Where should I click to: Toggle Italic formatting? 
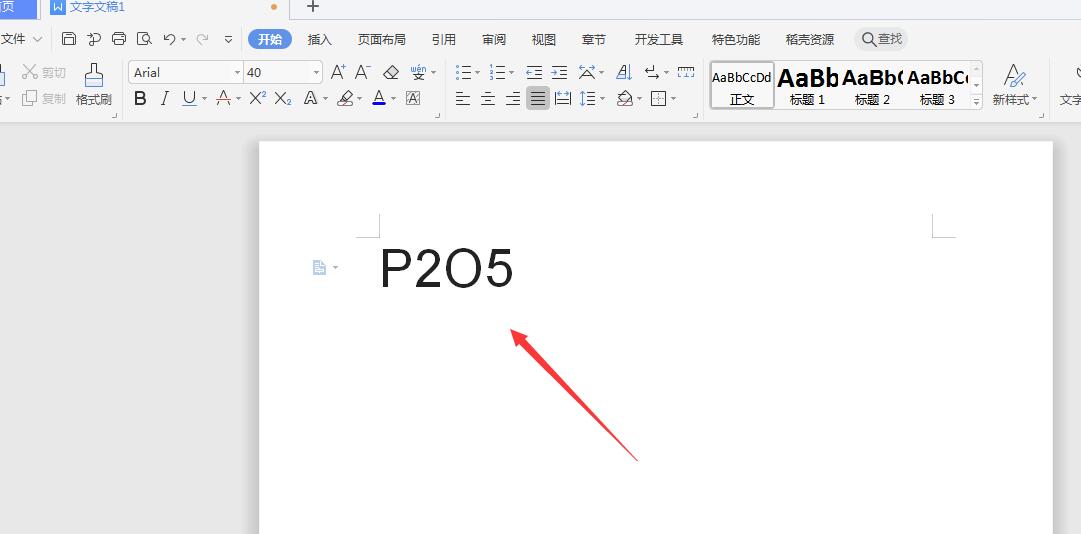(x=165, y=99)
